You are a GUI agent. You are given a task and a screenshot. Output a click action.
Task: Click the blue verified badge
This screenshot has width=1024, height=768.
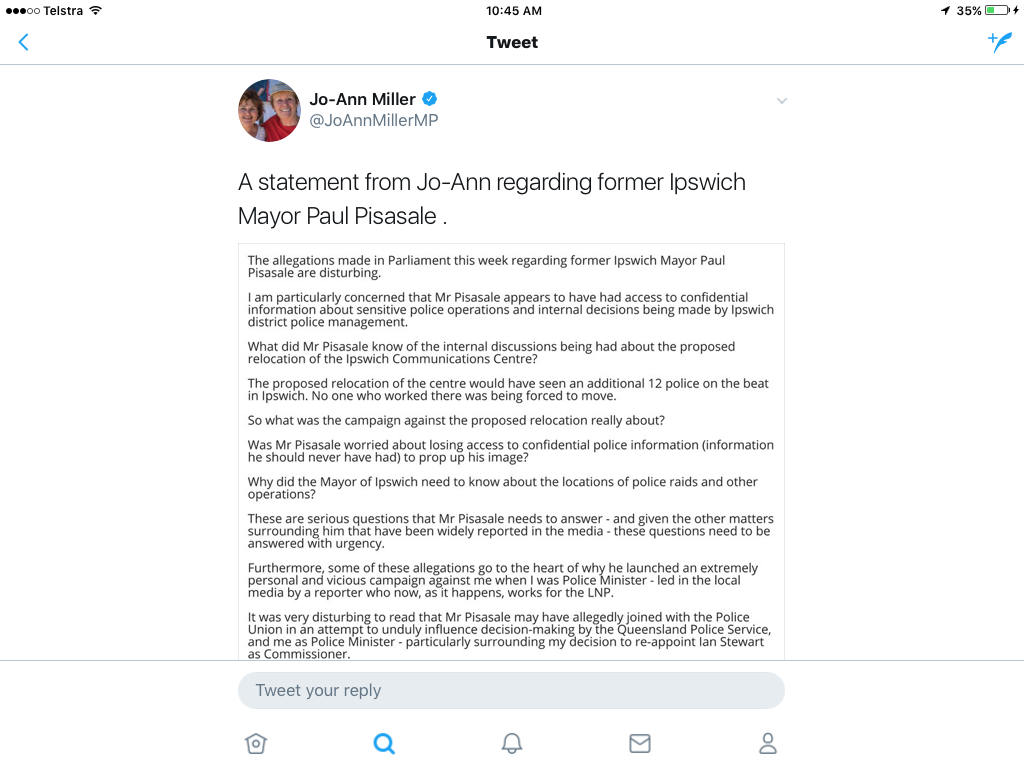point(430,99)
